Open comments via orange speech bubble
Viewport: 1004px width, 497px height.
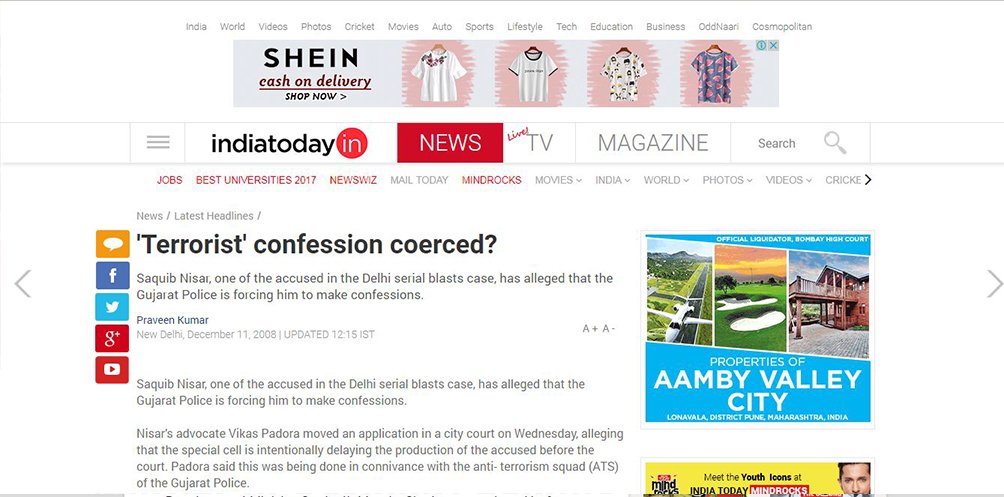(x=112, y=244)
